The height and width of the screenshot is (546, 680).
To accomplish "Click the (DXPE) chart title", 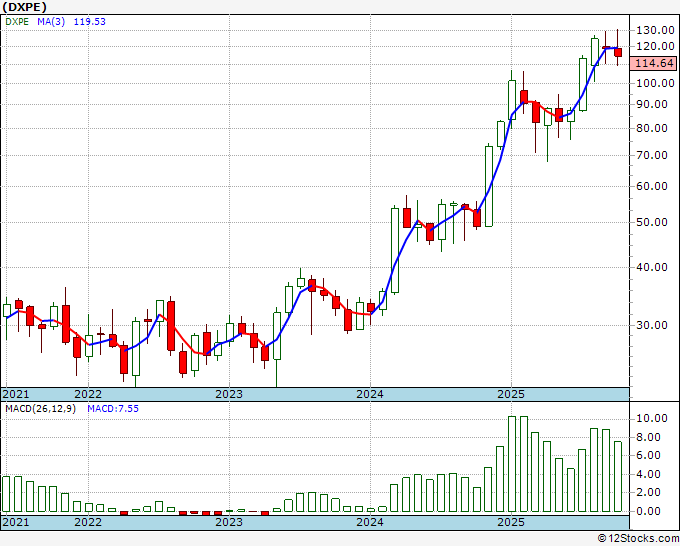I will point(24,7).
